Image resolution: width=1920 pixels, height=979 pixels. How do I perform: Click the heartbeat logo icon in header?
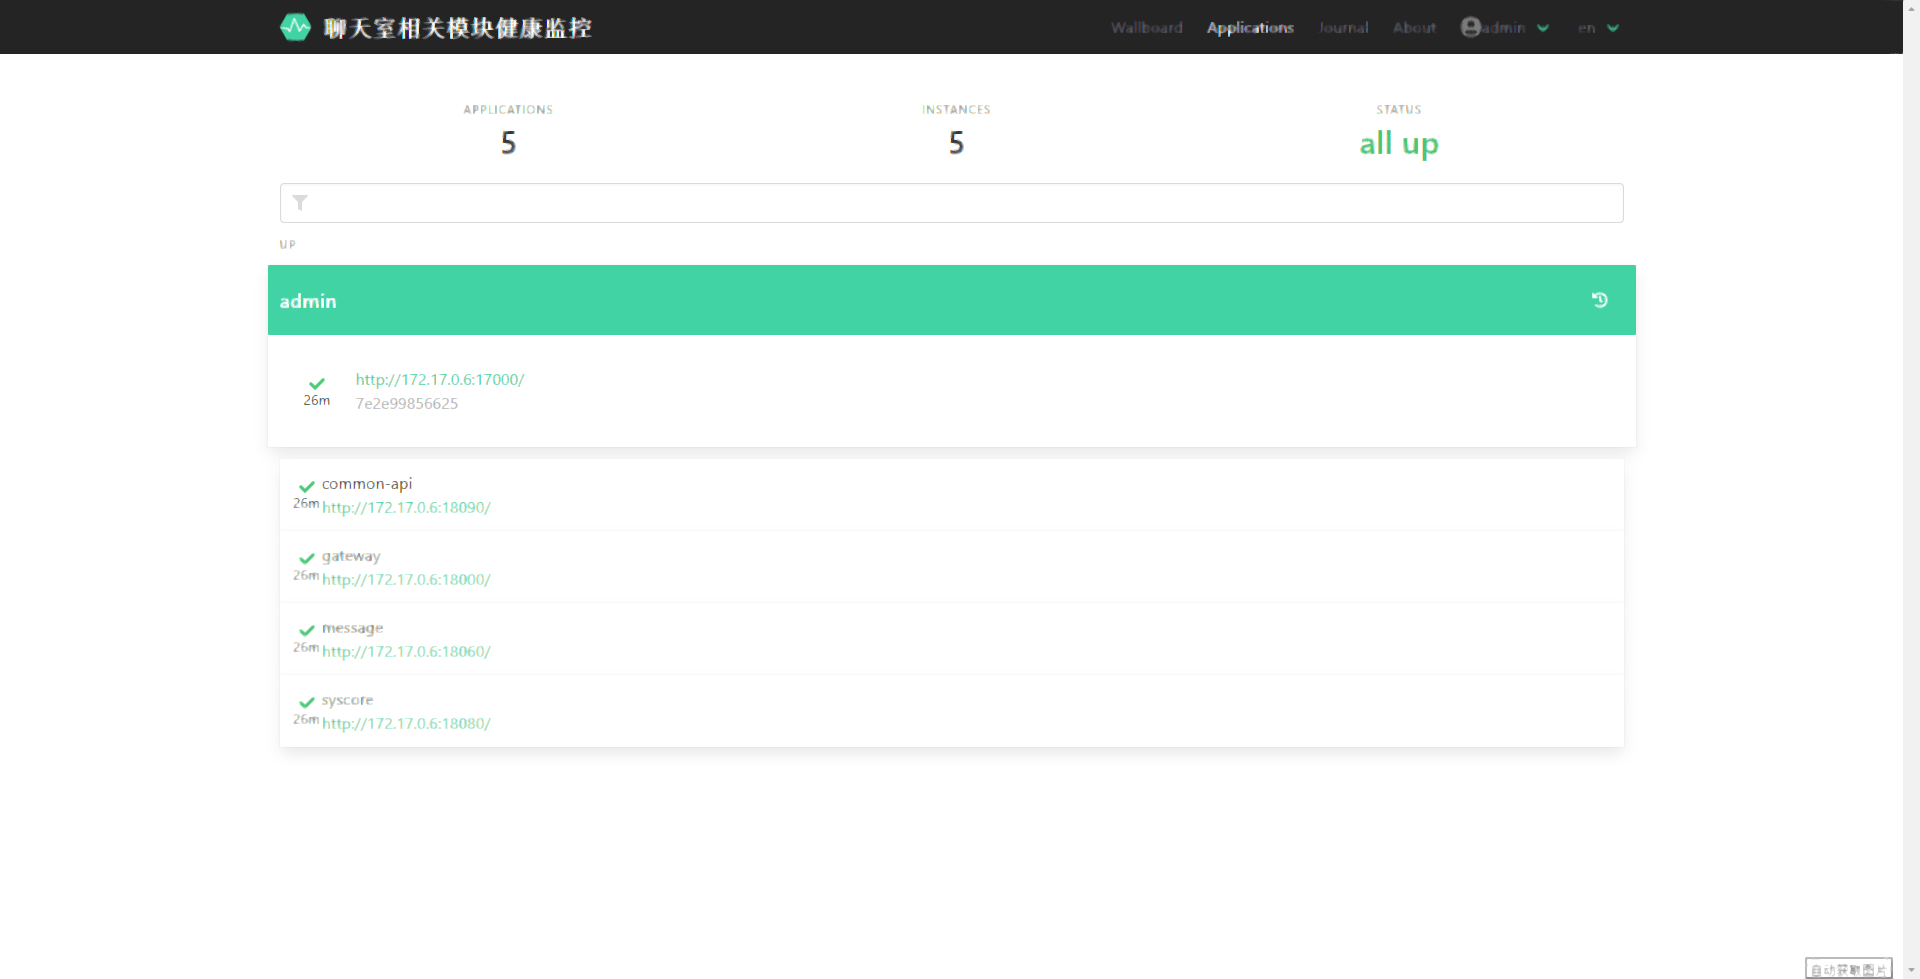[x=295, y=27]
